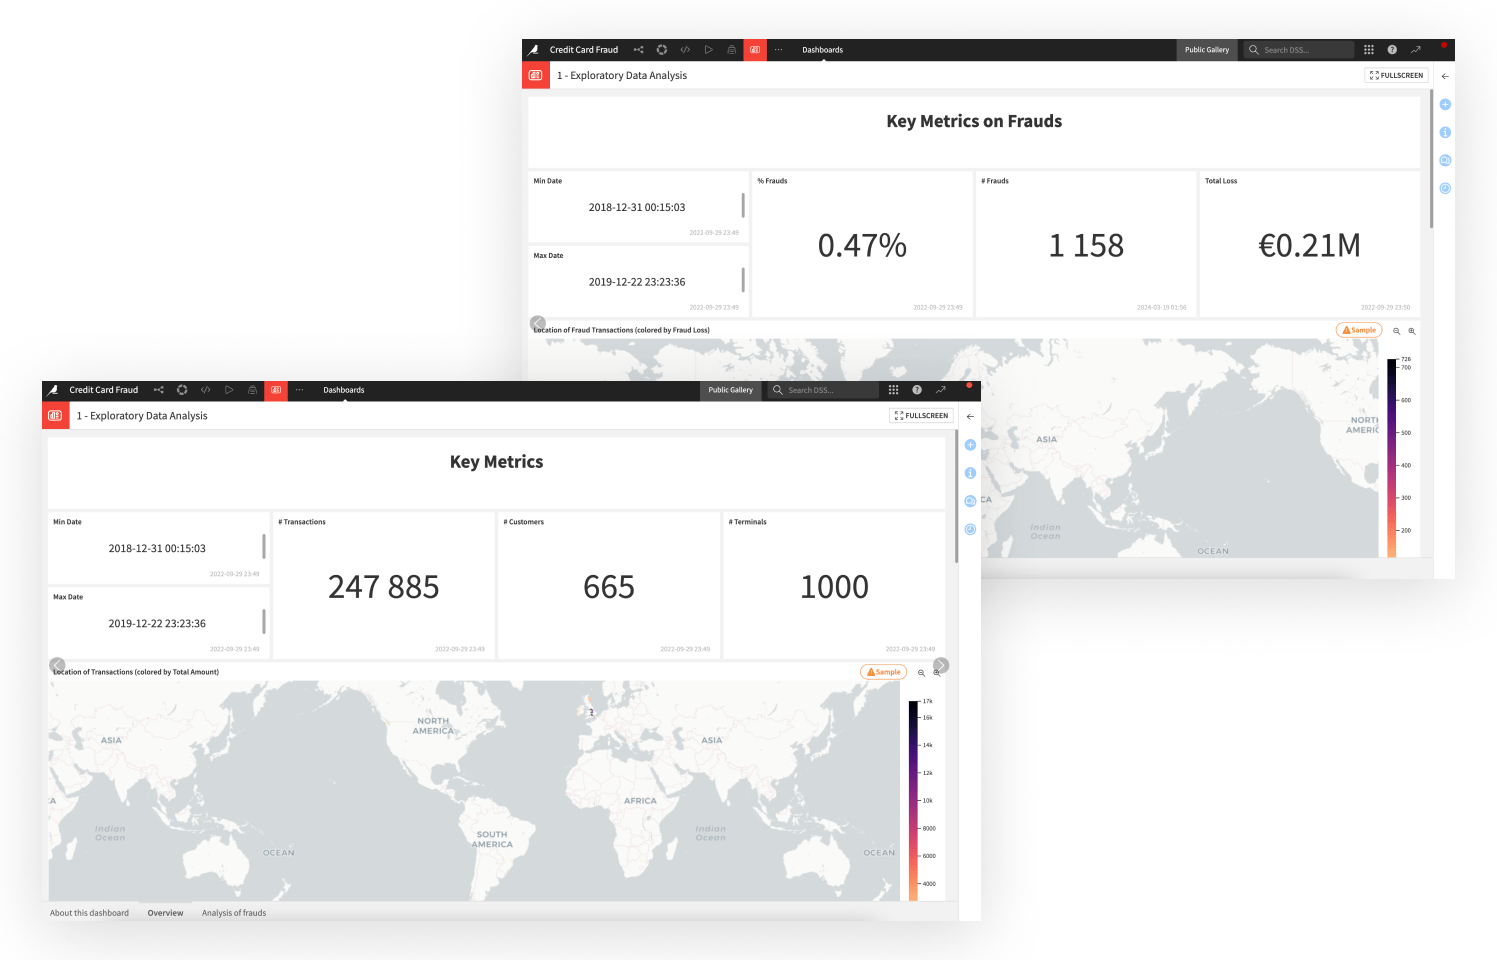Click the Min Date tile scrollbar in the front Key Metrics window

coord(264,546)
